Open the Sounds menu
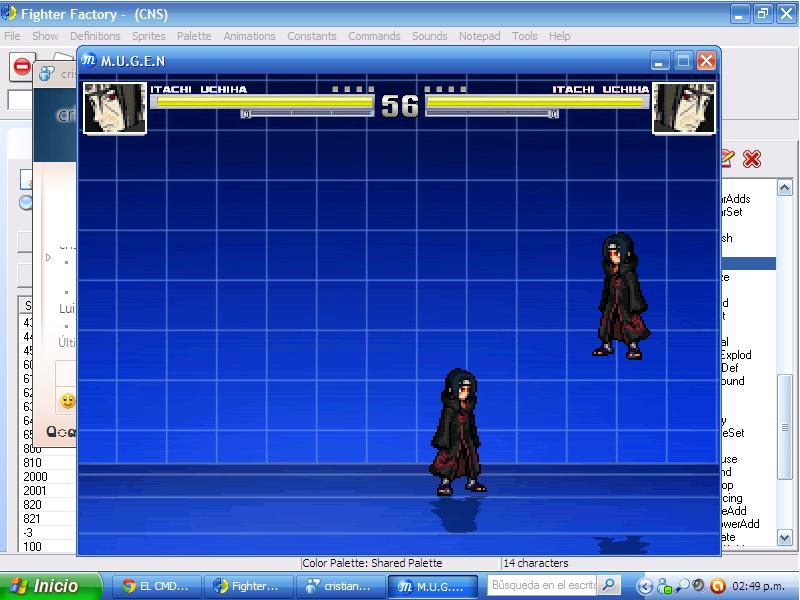This screenshot has width=800, height=600. coord(430,36)
